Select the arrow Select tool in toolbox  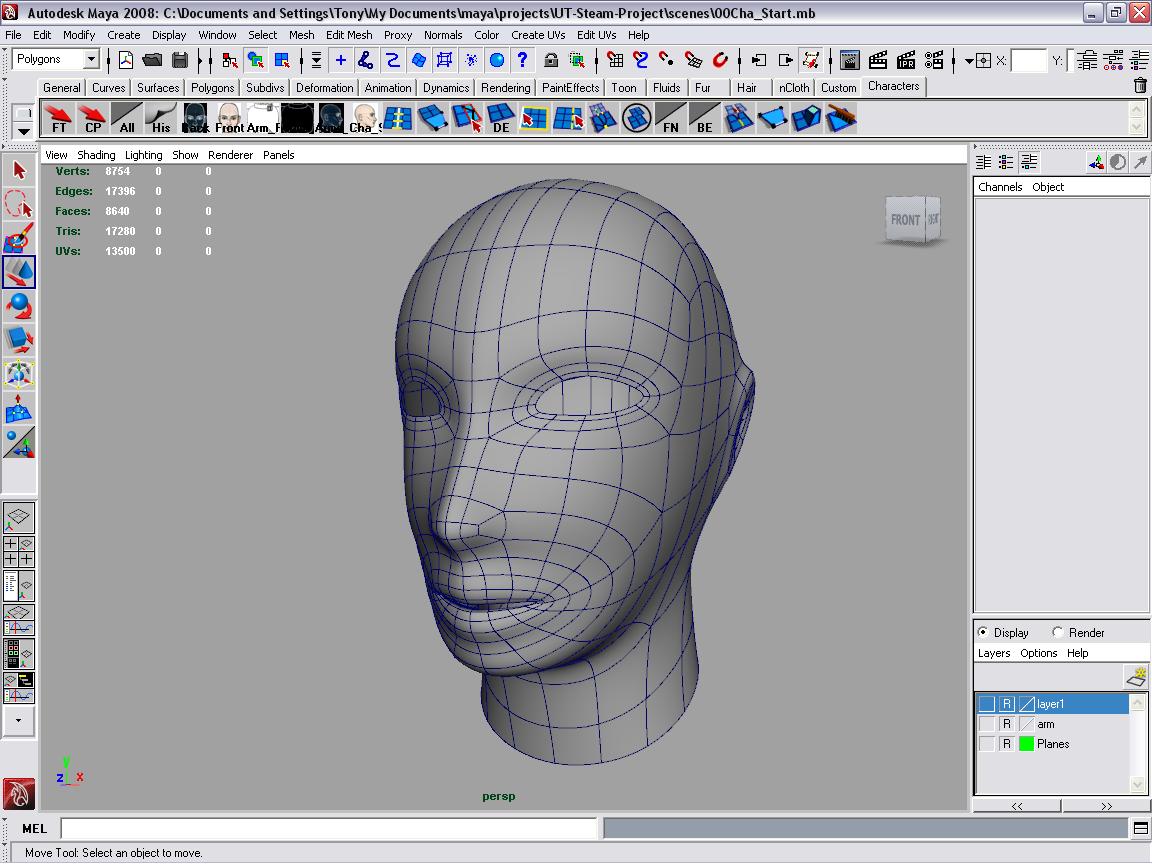19,170
